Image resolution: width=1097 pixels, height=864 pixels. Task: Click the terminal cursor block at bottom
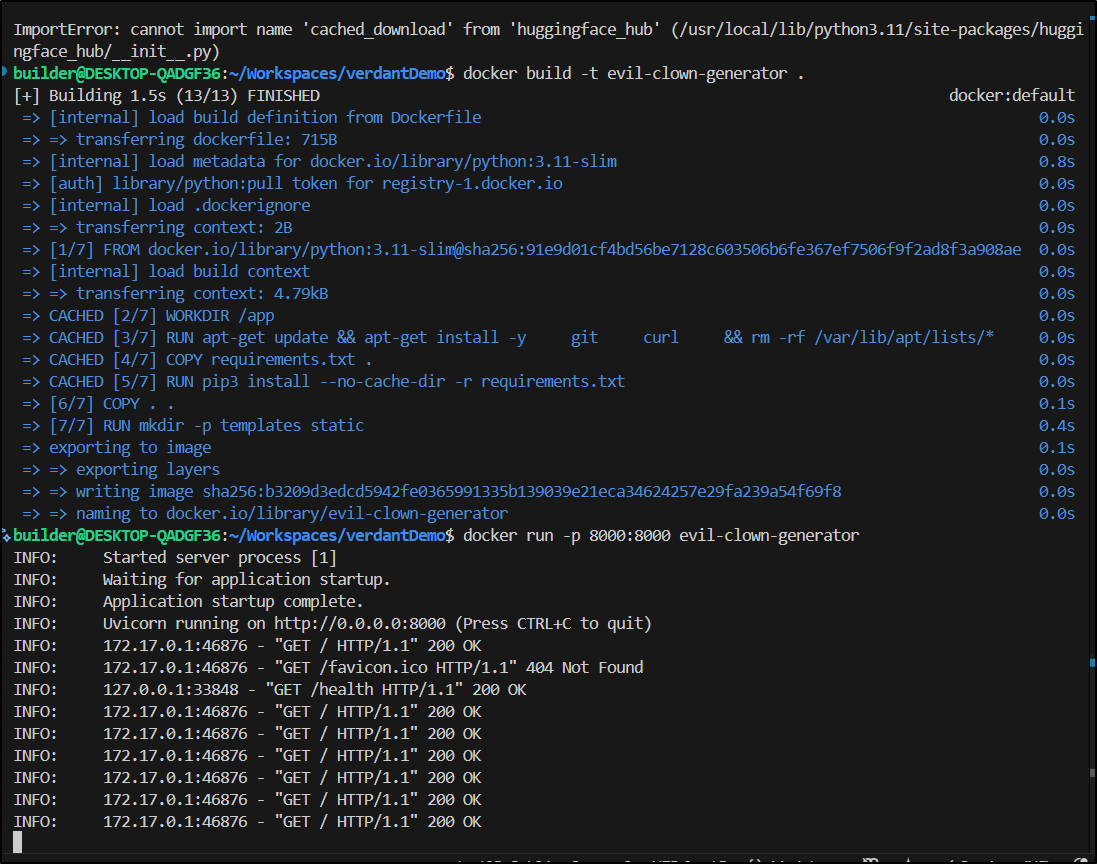(18, 843)
